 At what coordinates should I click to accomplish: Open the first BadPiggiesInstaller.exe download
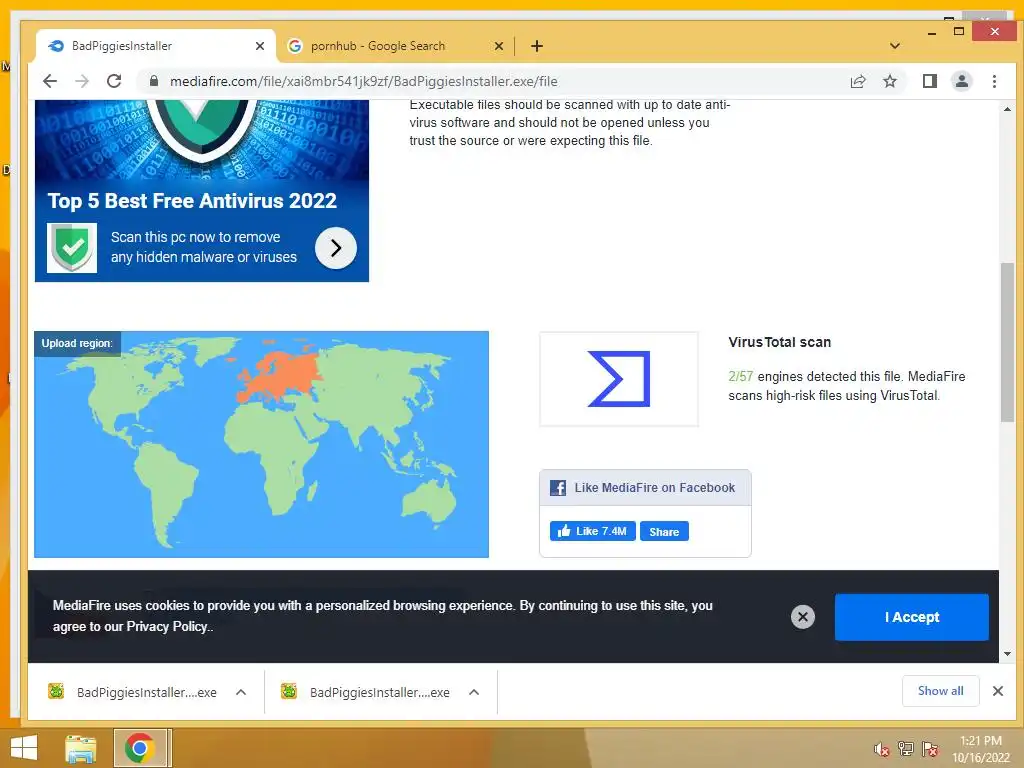pos(134,692)
